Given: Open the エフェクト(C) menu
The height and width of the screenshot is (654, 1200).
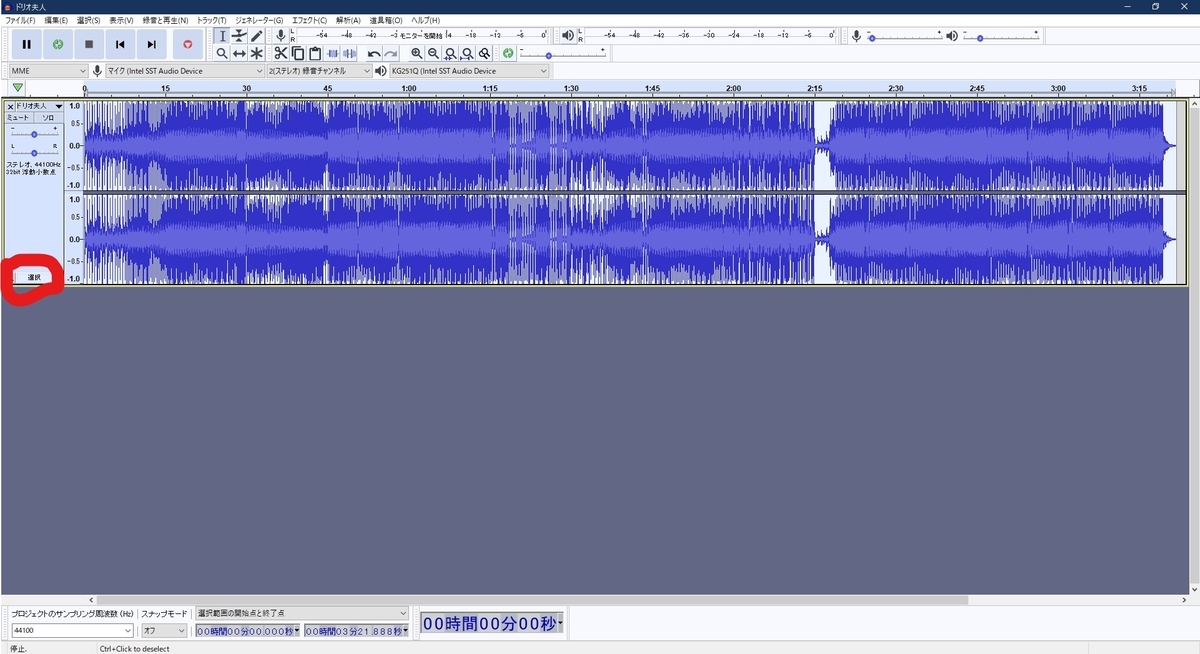Looking at the screenshot, I should (x=309, y=20).
